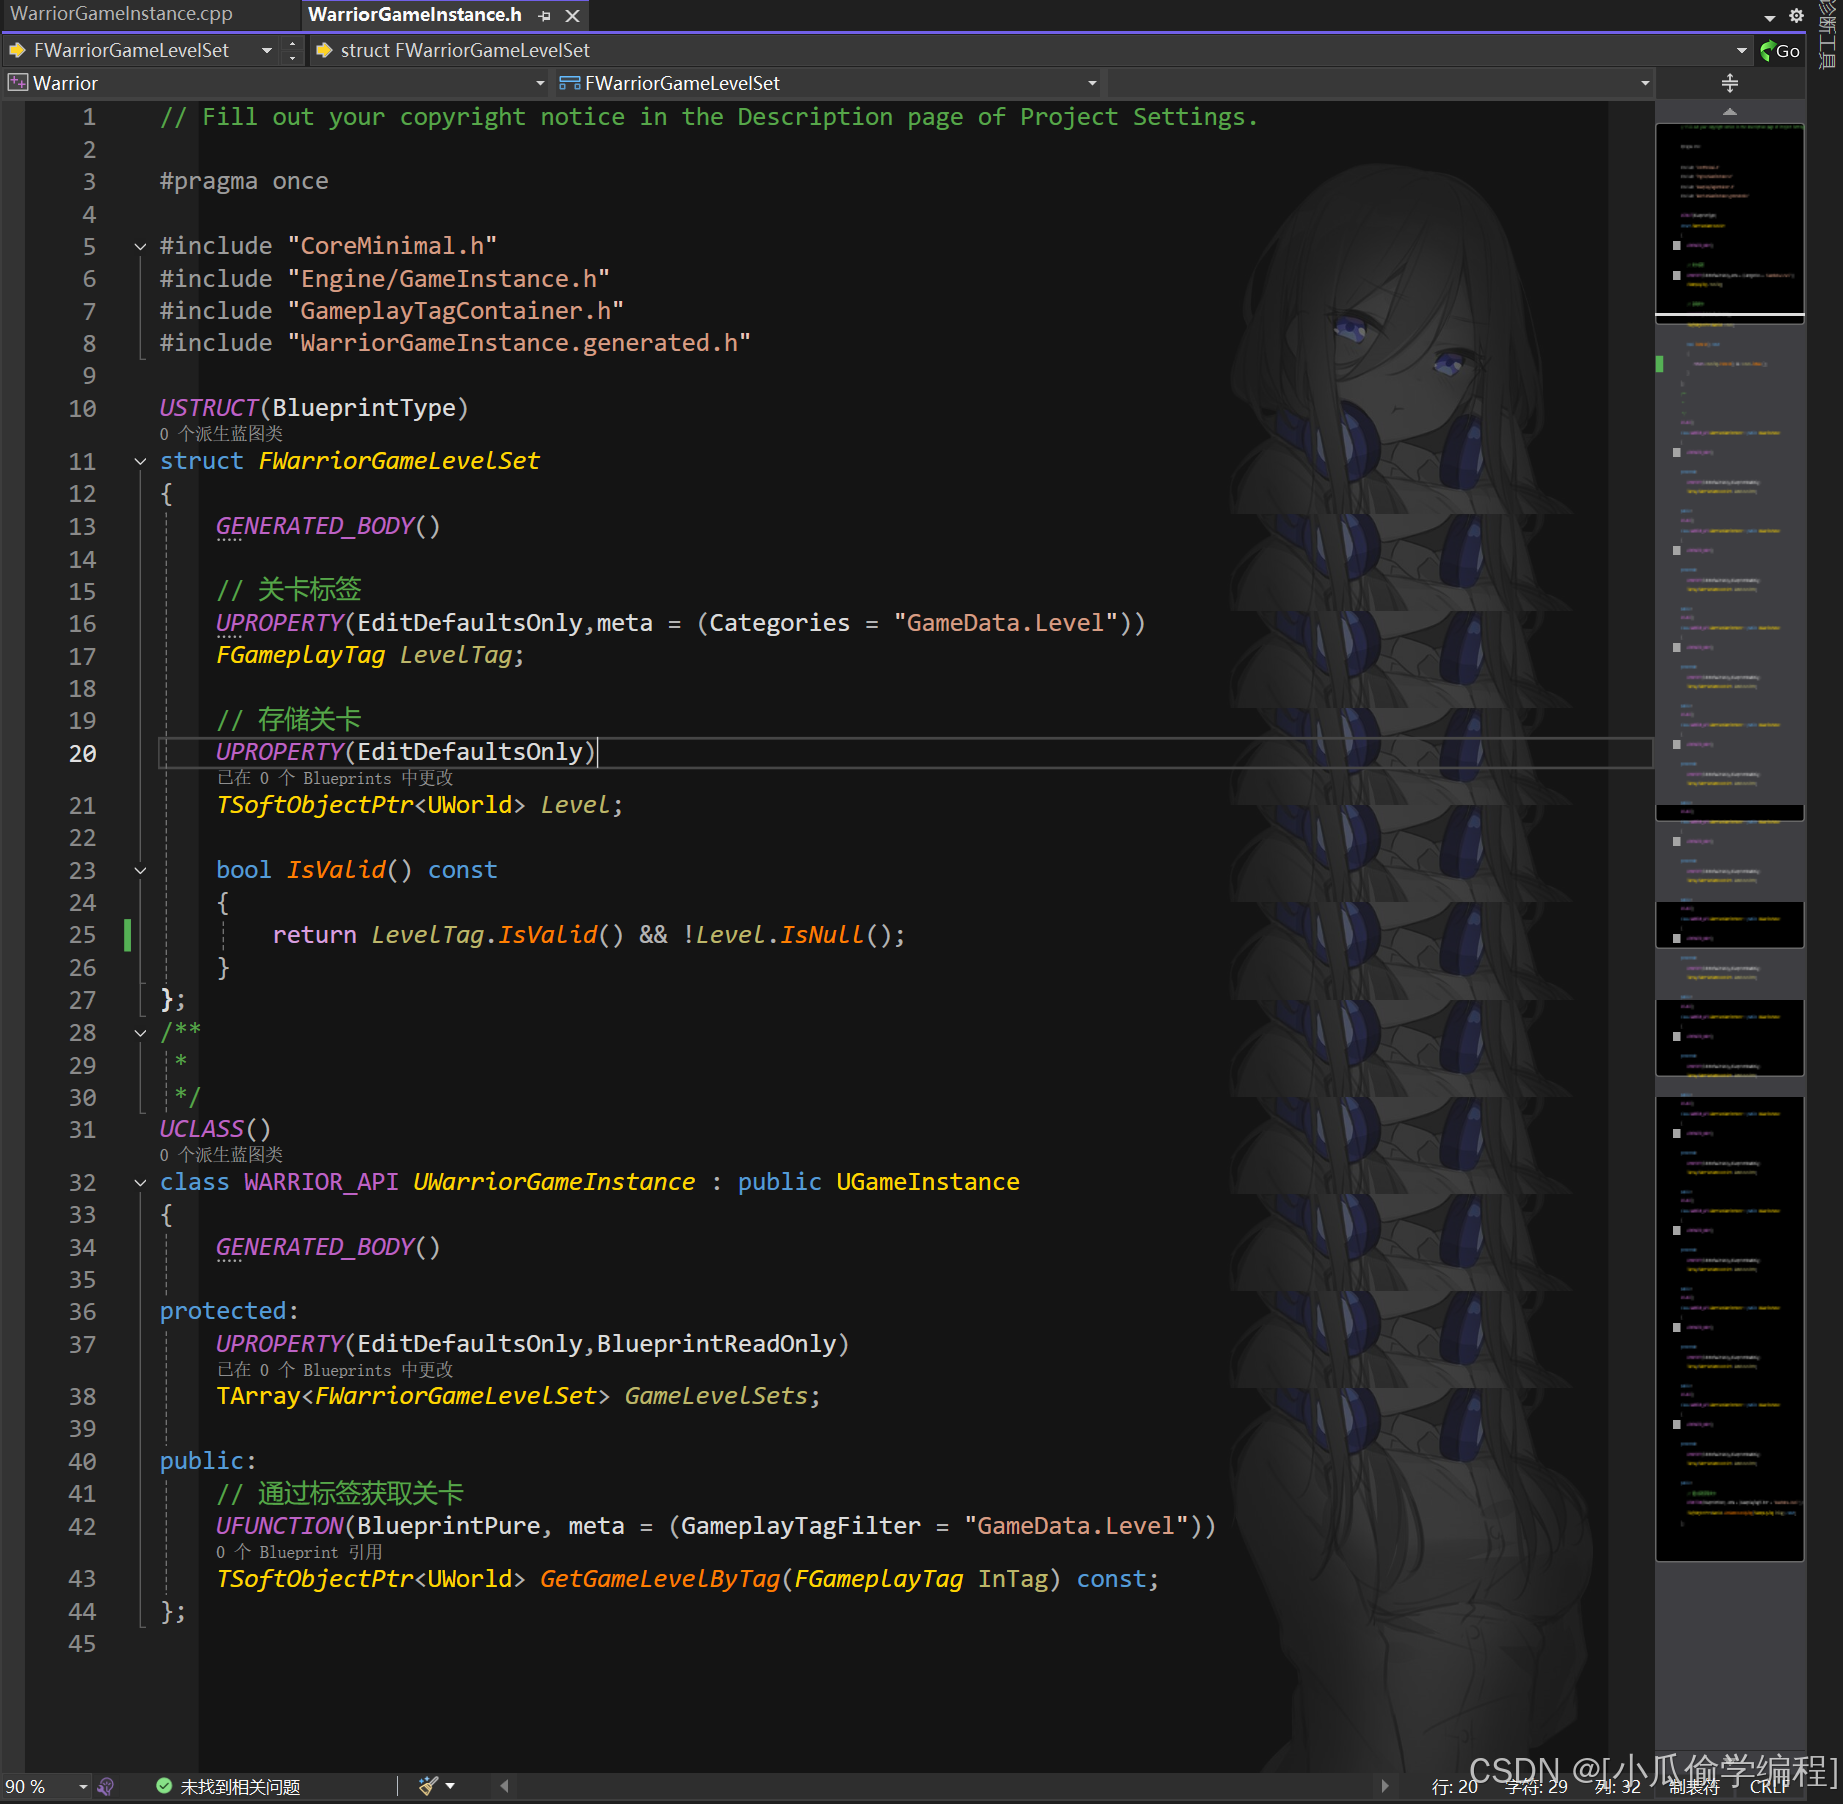This screenshot has height=1804, width=1843.
Task: Click the scroll up arrow above the minimap
Action: pyautogui.click(x=1730, y=111)
